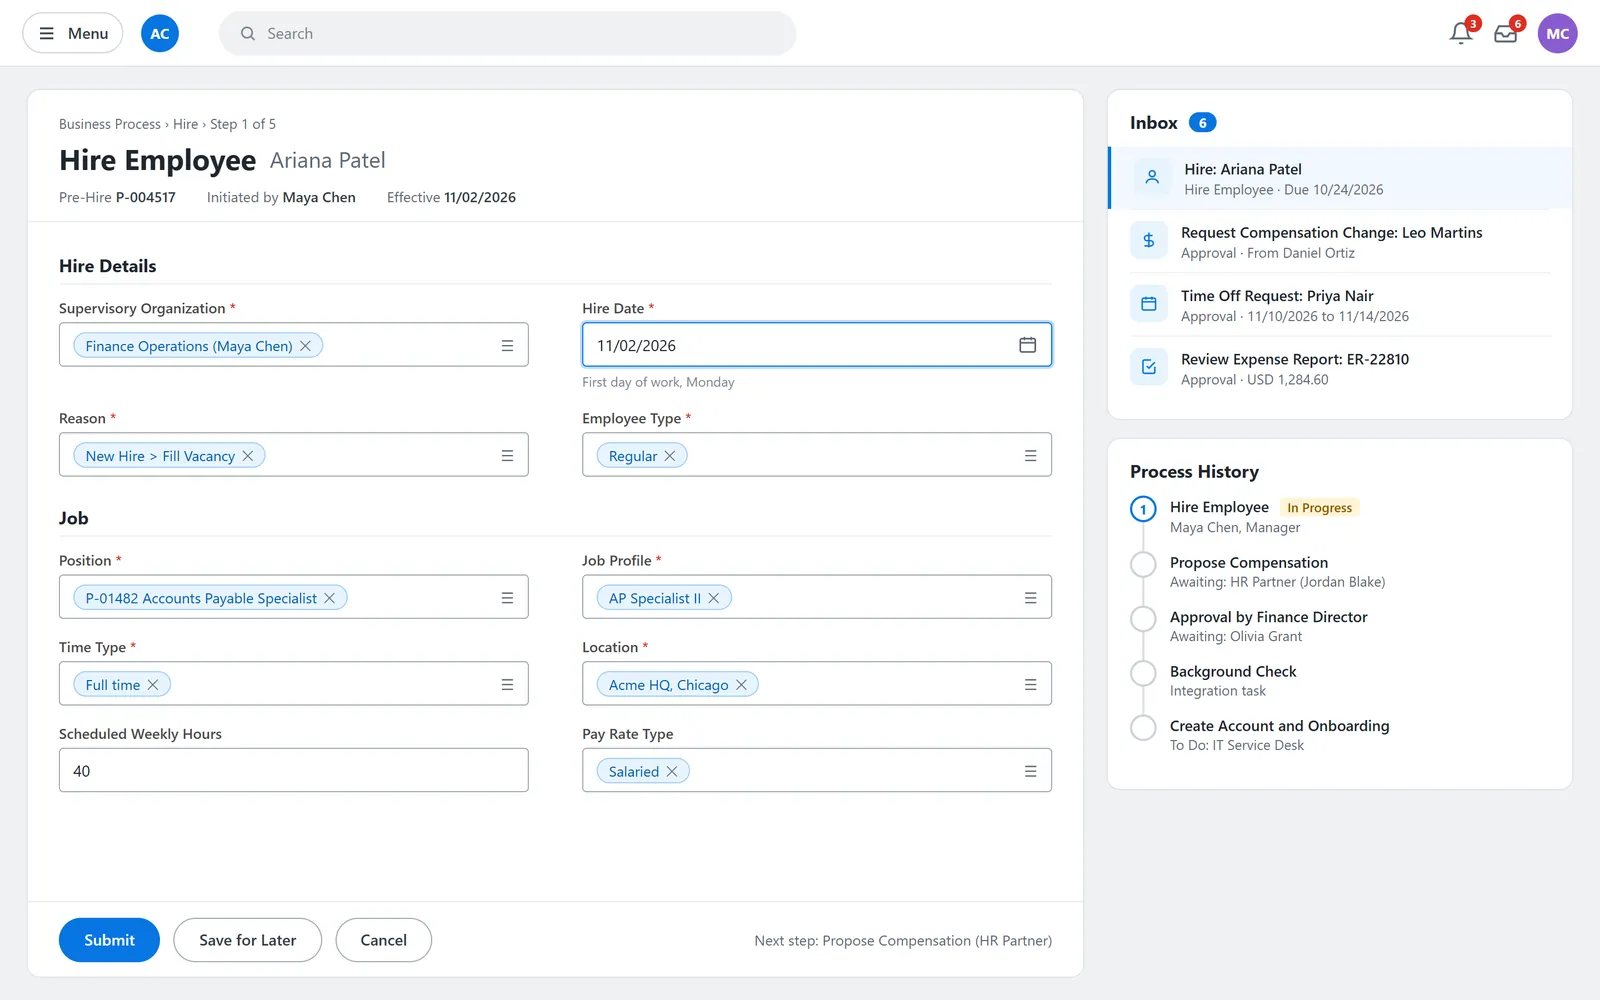1600x1000 pixels.
Task: Remove the AP Specialist II chip
Action: click(x=714, y=598)
